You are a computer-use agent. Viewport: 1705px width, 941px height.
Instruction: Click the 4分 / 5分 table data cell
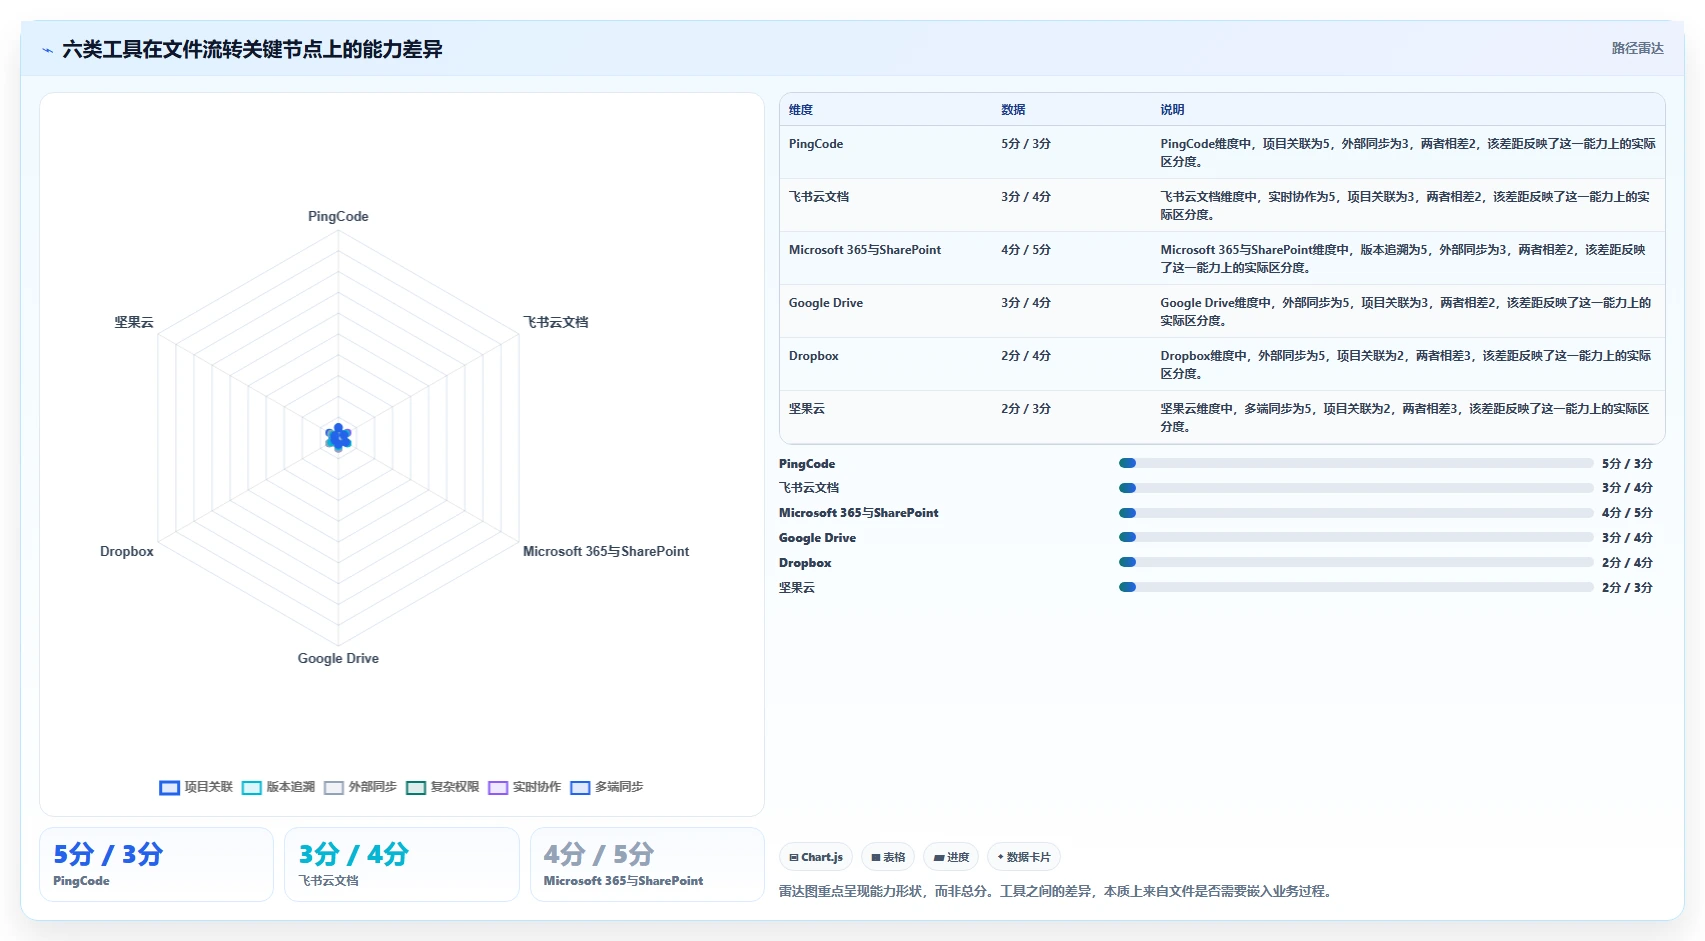tap(1026, 250)
